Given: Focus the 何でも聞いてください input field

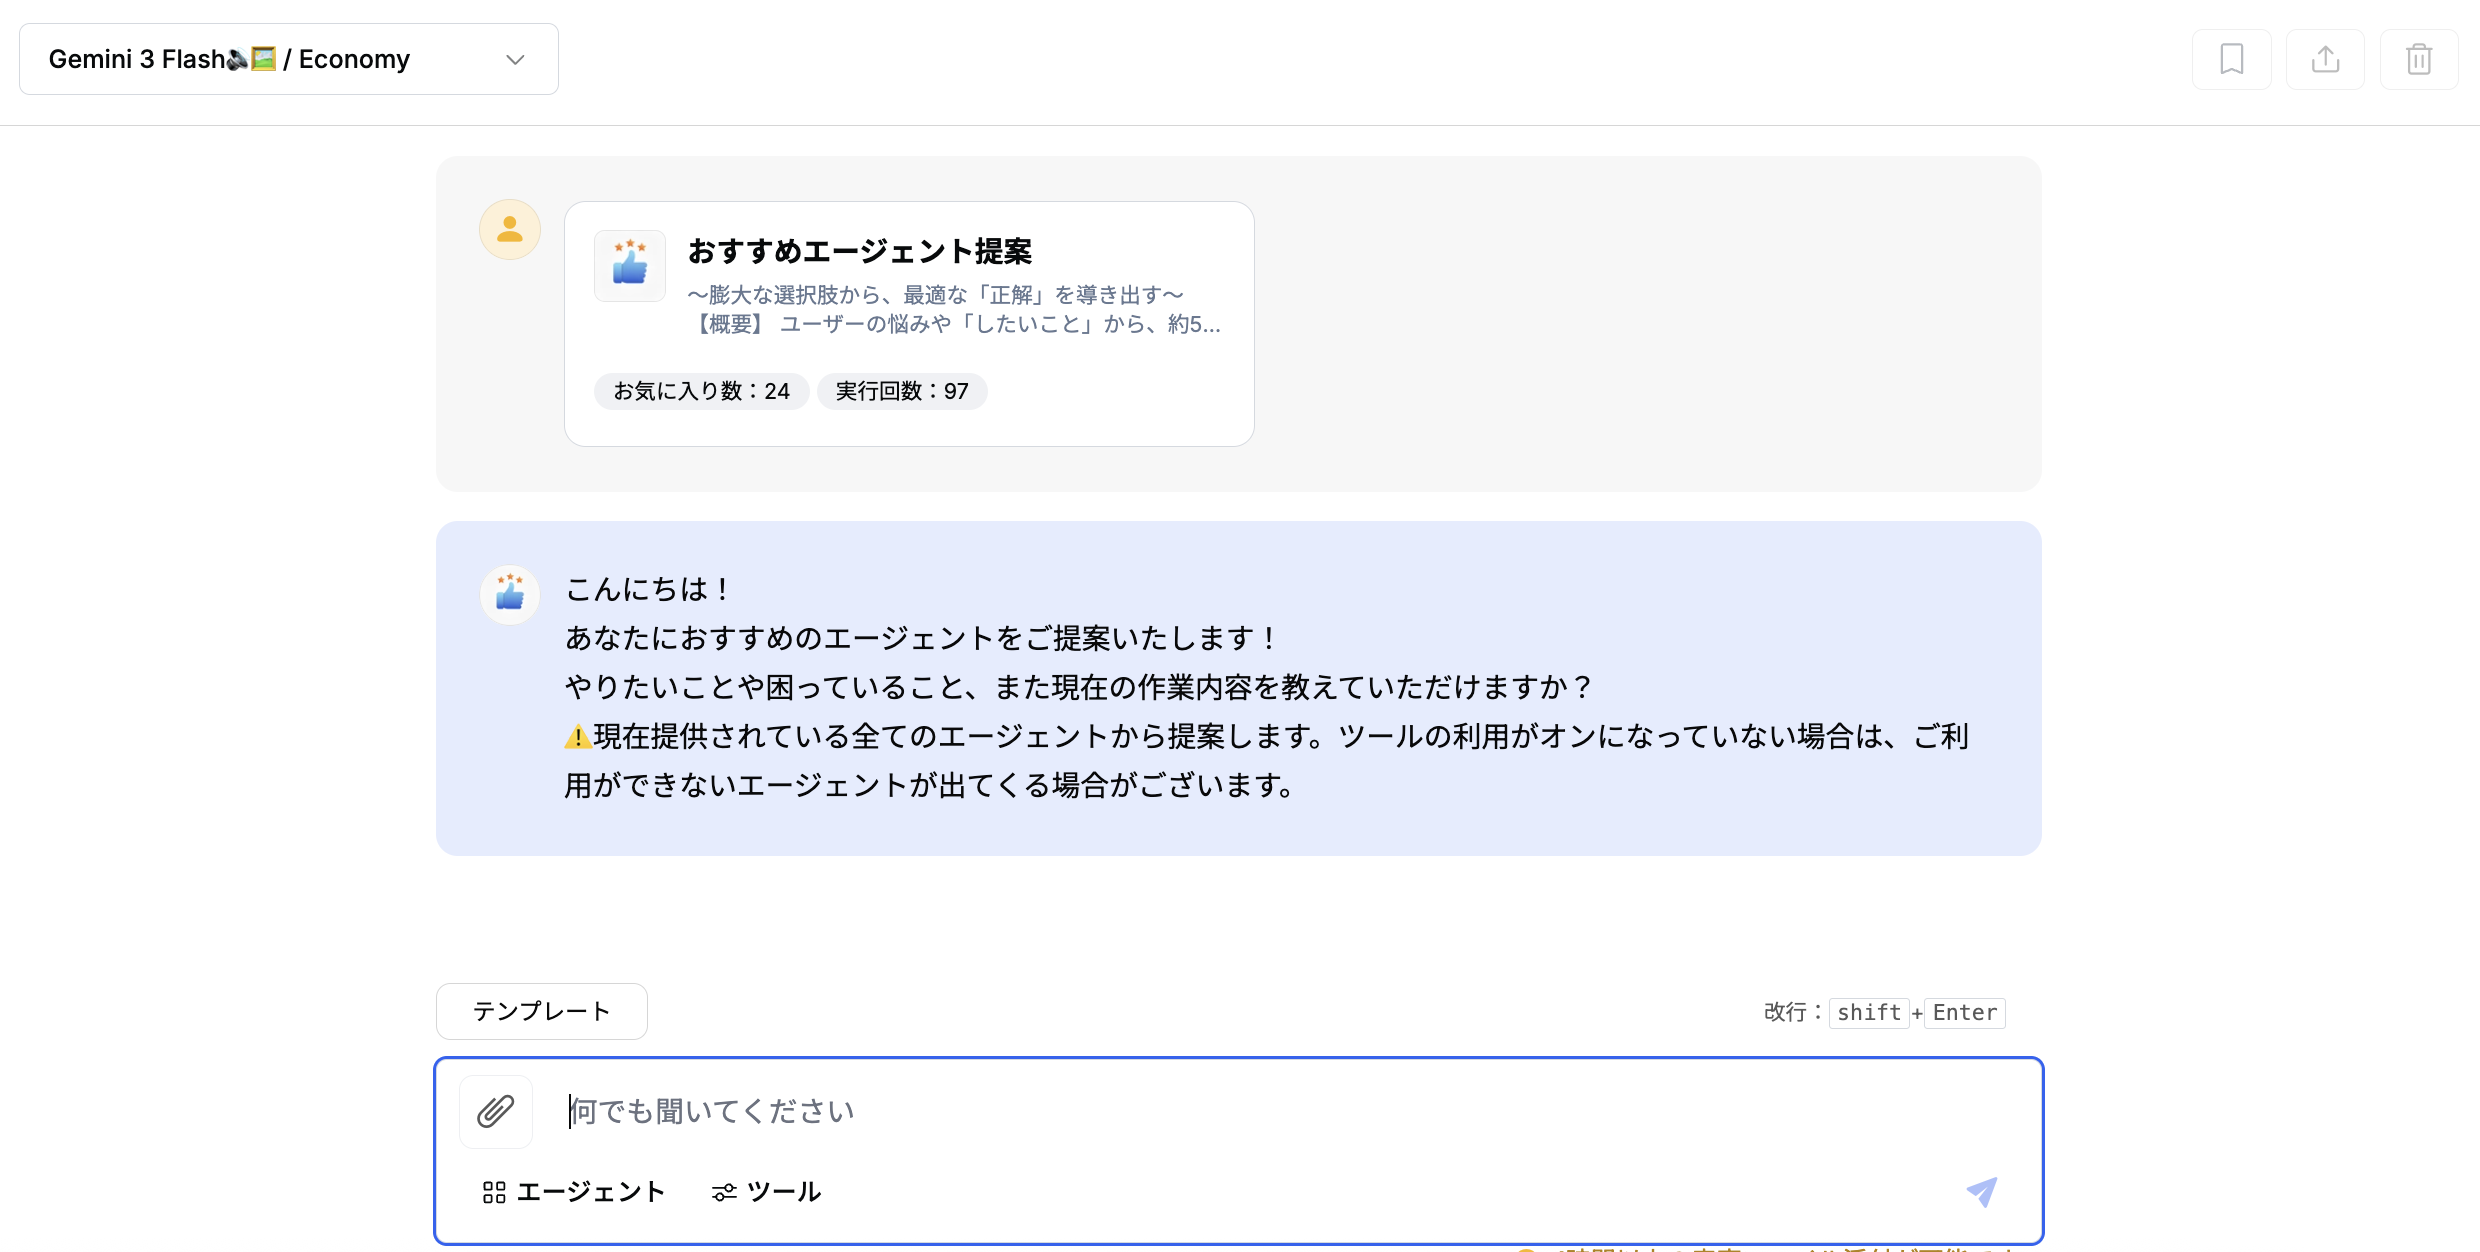Looking at the screenshot, I should [x=1250, y=1111].
